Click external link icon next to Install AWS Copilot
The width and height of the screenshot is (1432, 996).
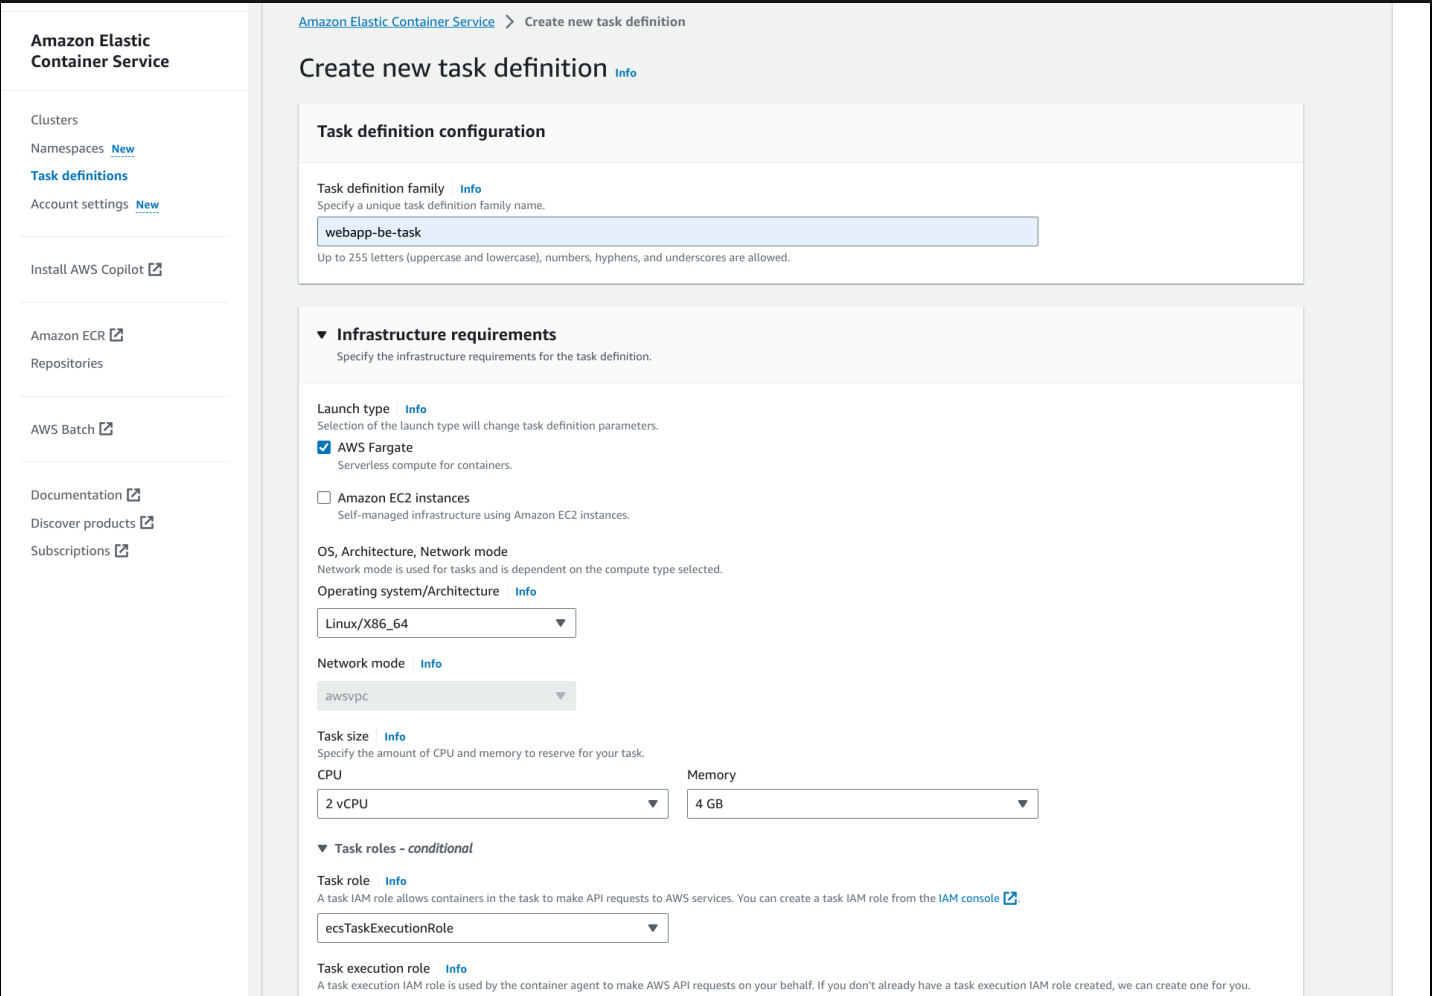pos(155,269)
